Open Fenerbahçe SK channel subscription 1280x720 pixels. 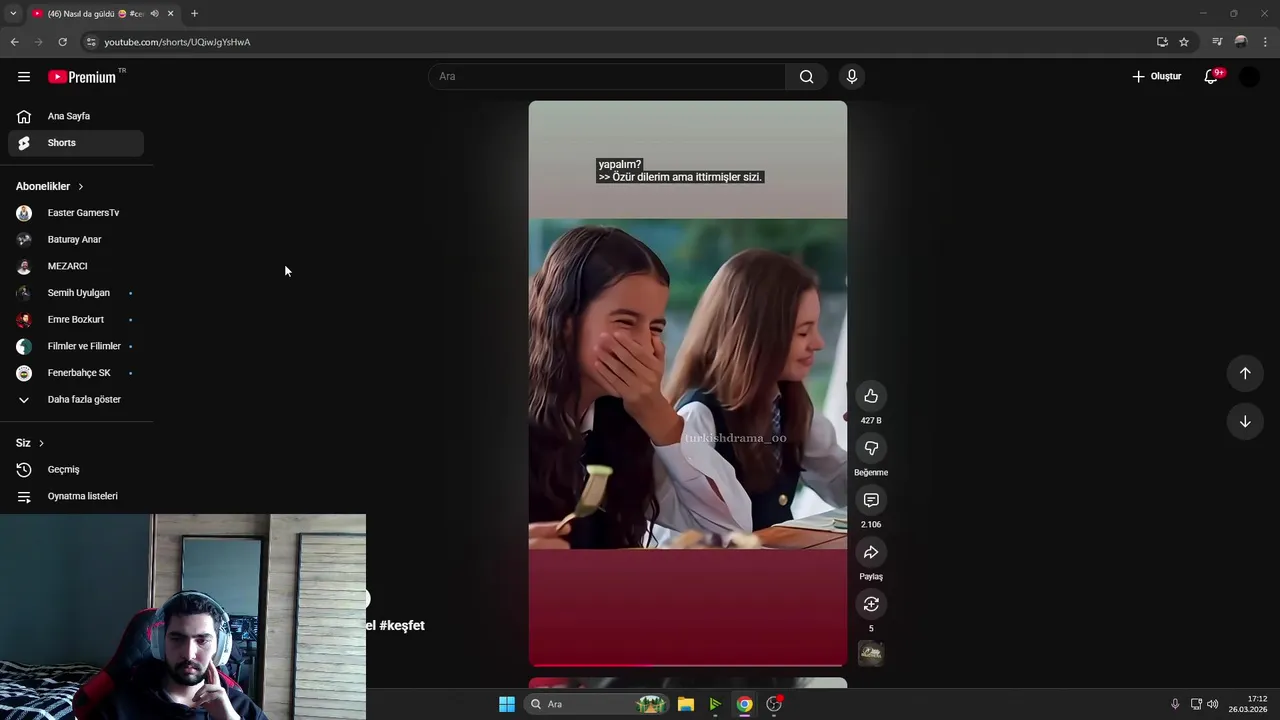coord(76,373)
